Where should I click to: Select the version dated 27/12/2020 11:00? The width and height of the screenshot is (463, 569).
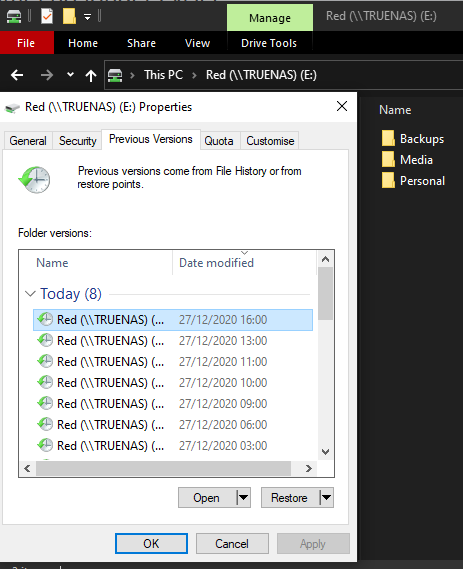tap(173, 362)
